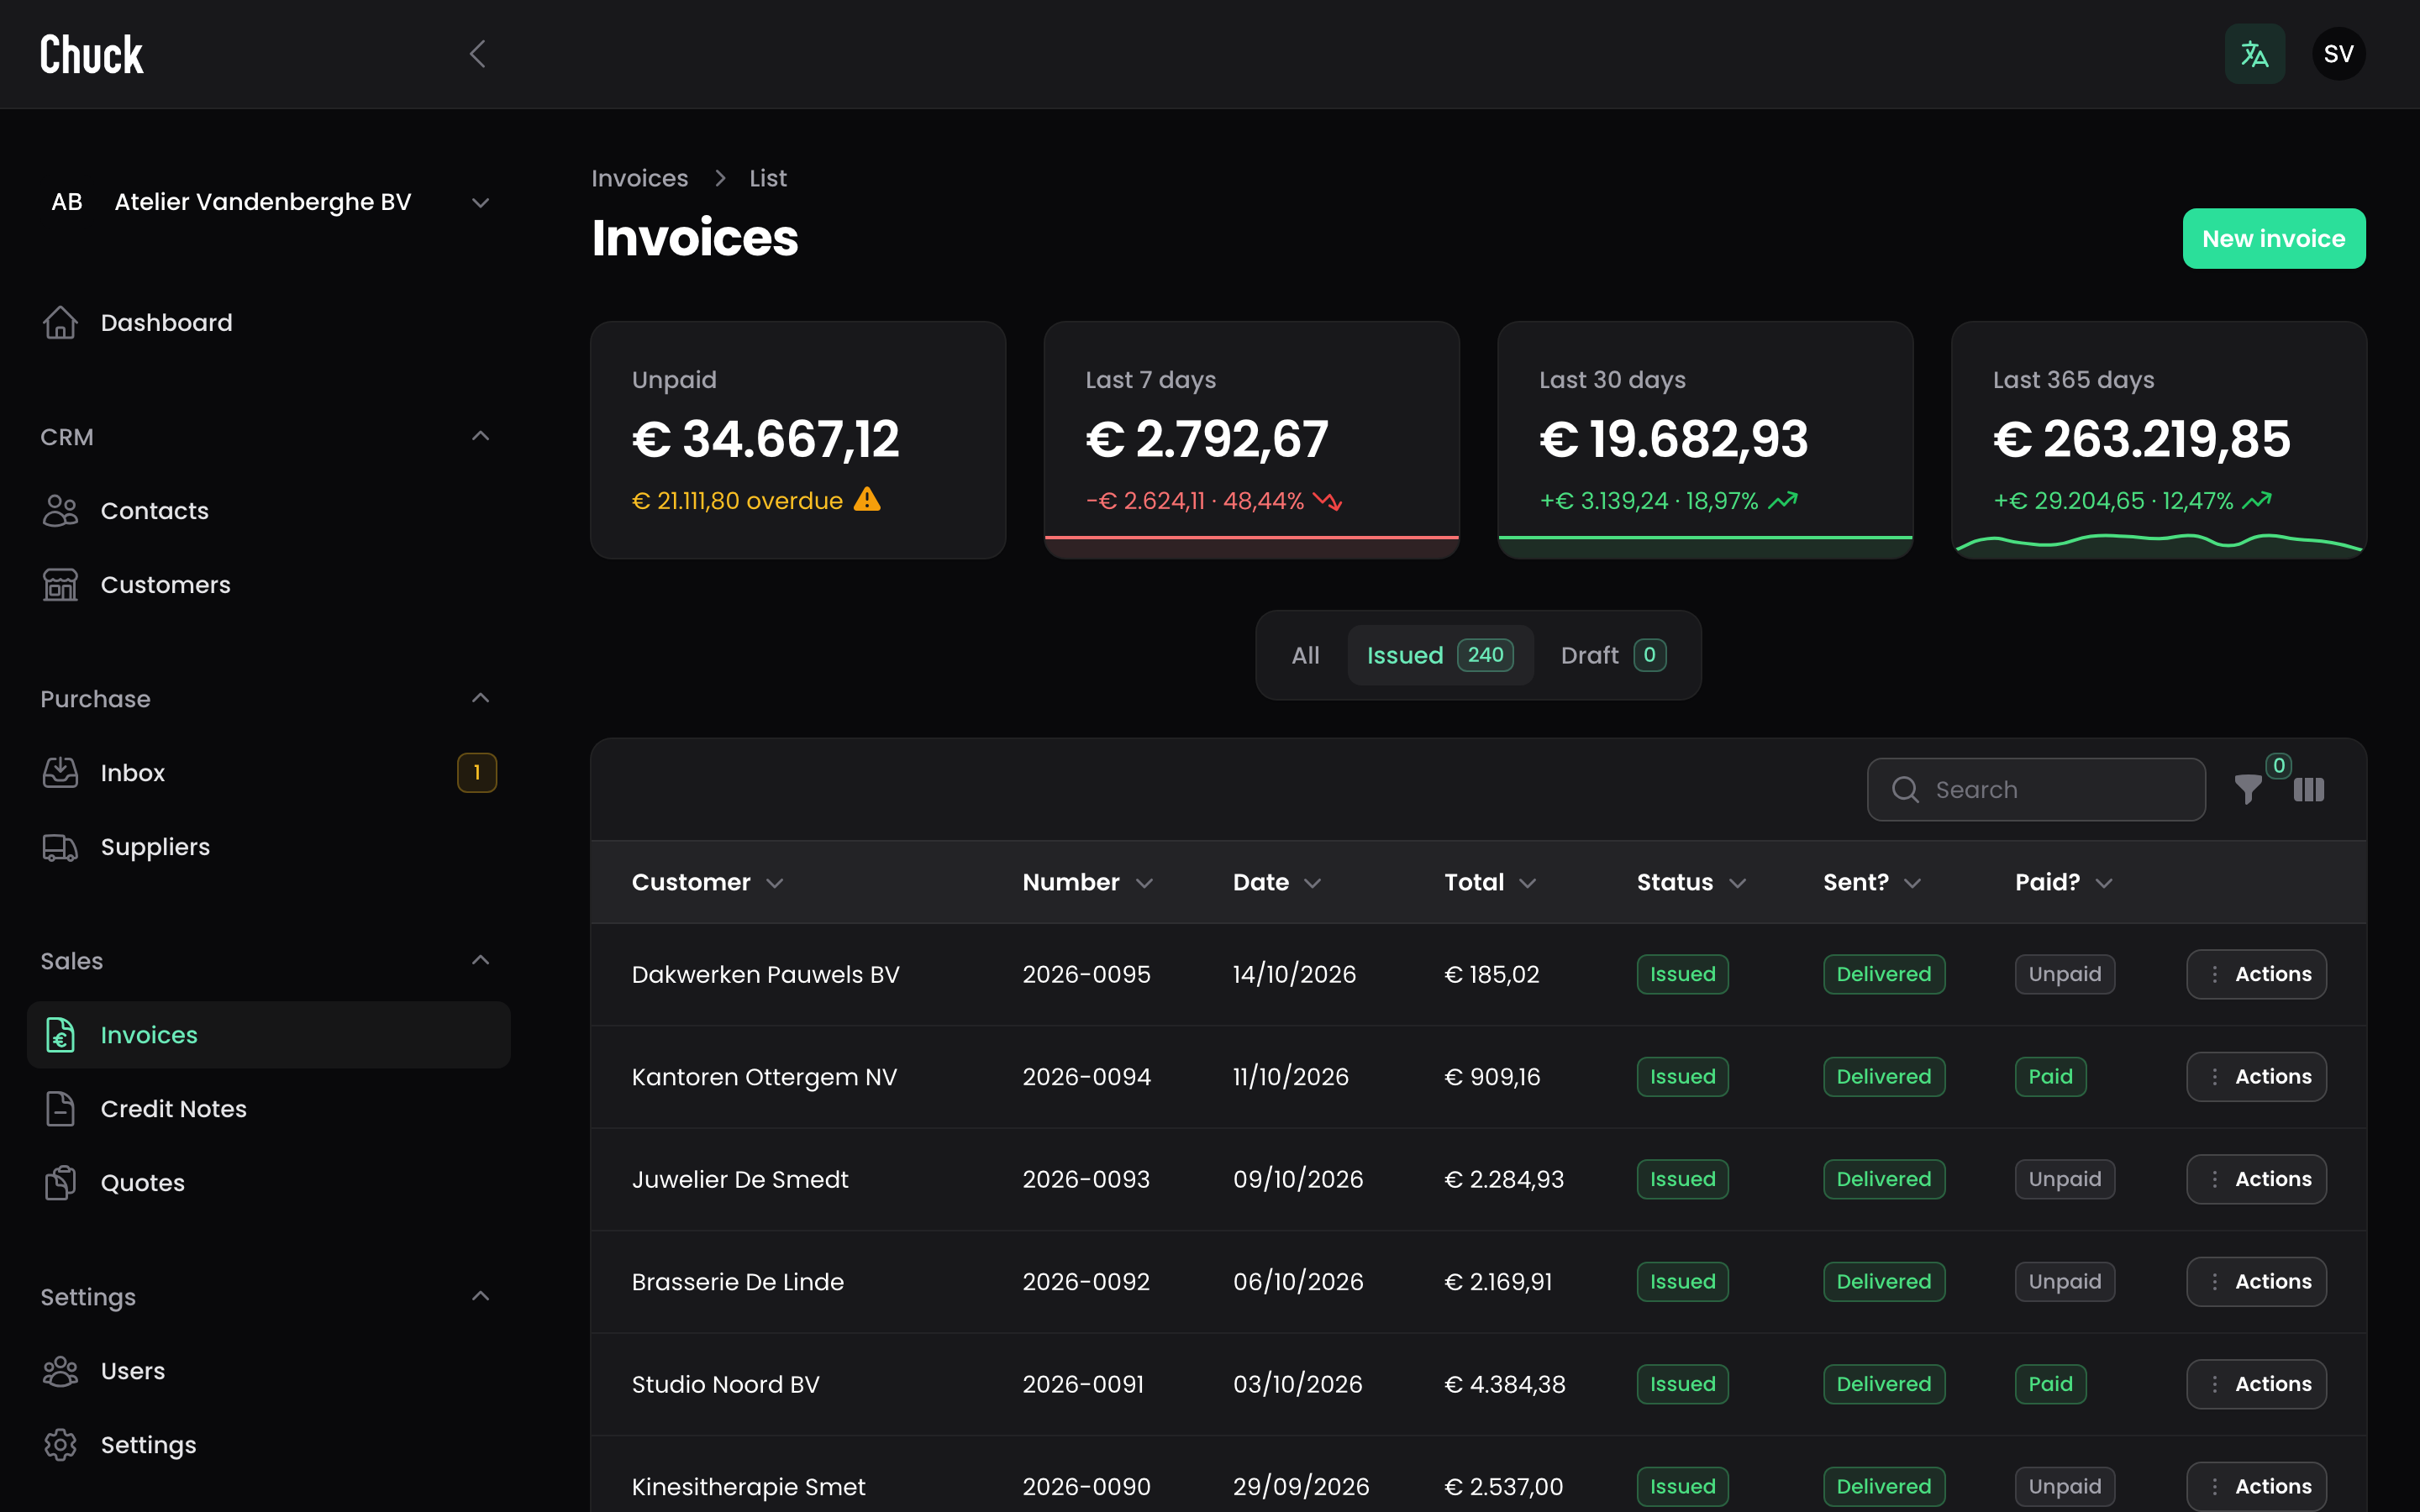Open the Settings gear item
Screen dimensions: 2420x1512
pyautogui.click(x=268, y=1444)
